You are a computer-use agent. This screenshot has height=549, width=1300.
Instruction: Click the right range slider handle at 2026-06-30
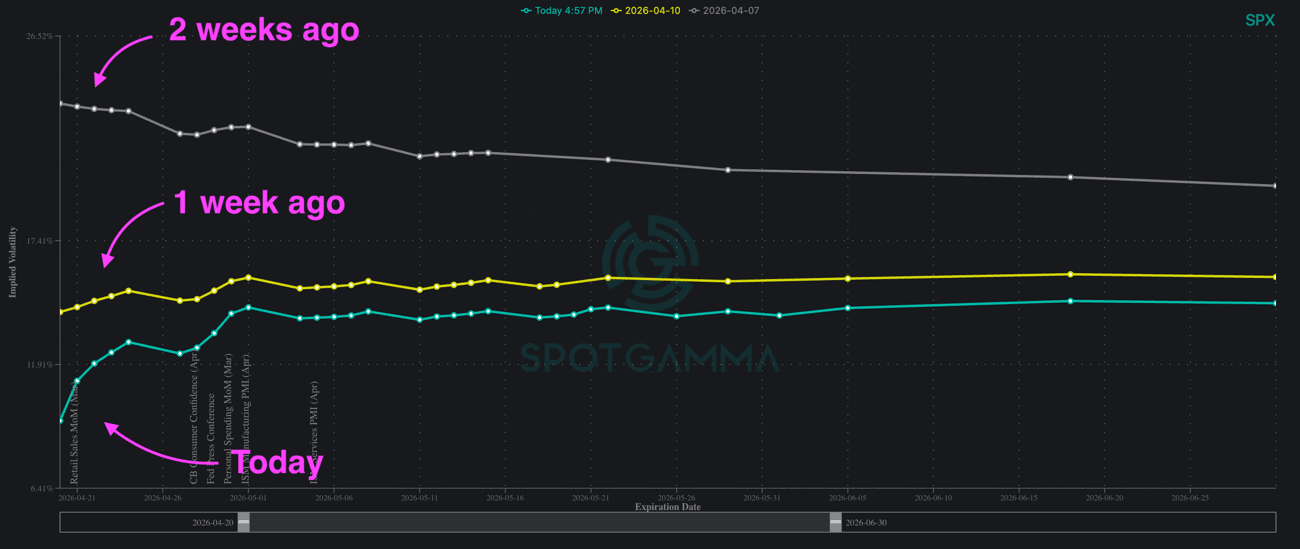(836, 522)
